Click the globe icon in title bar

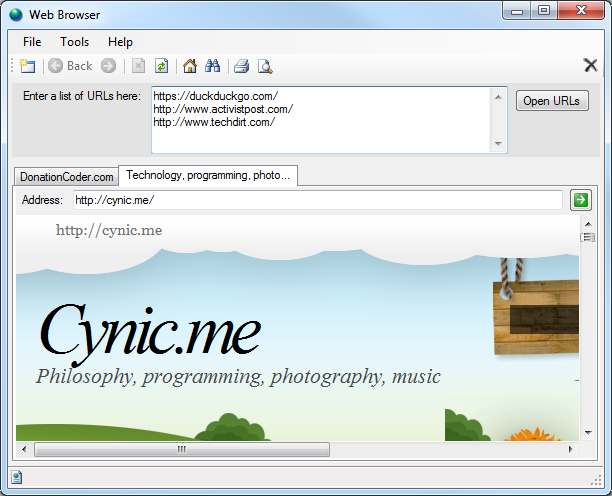[16, 15]
